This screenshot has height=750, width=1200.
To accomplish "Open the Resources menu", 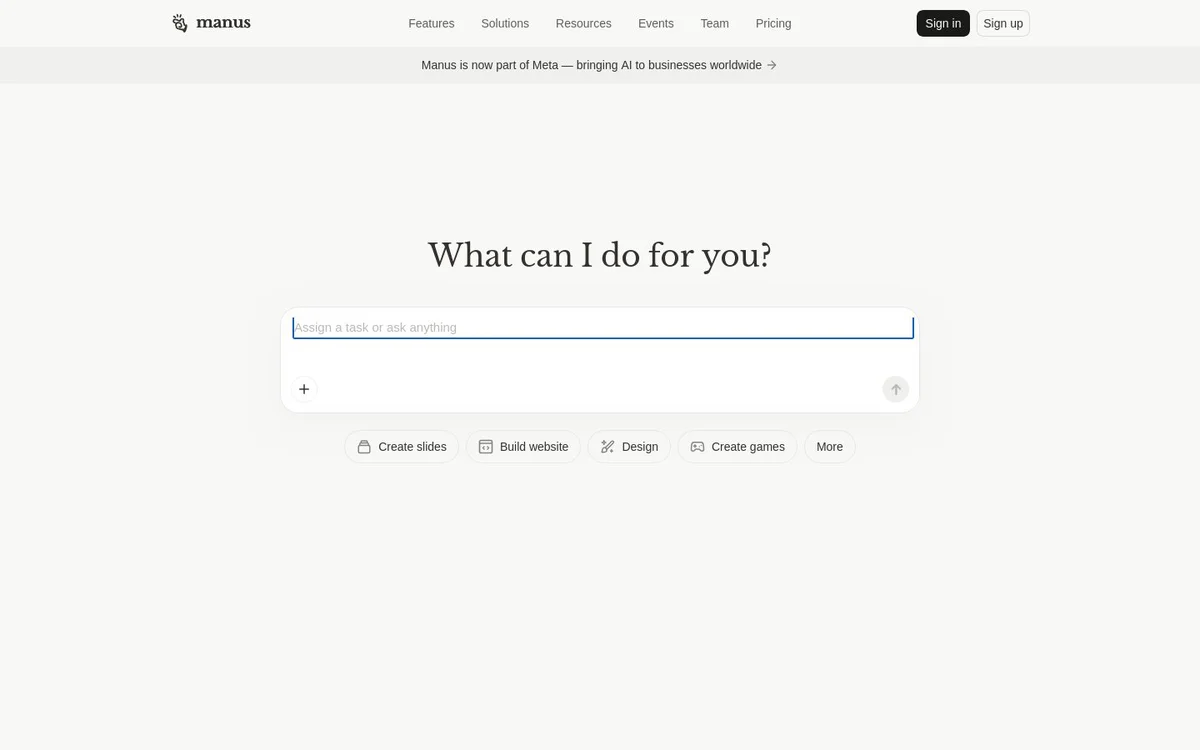I will tap(584, 23).
